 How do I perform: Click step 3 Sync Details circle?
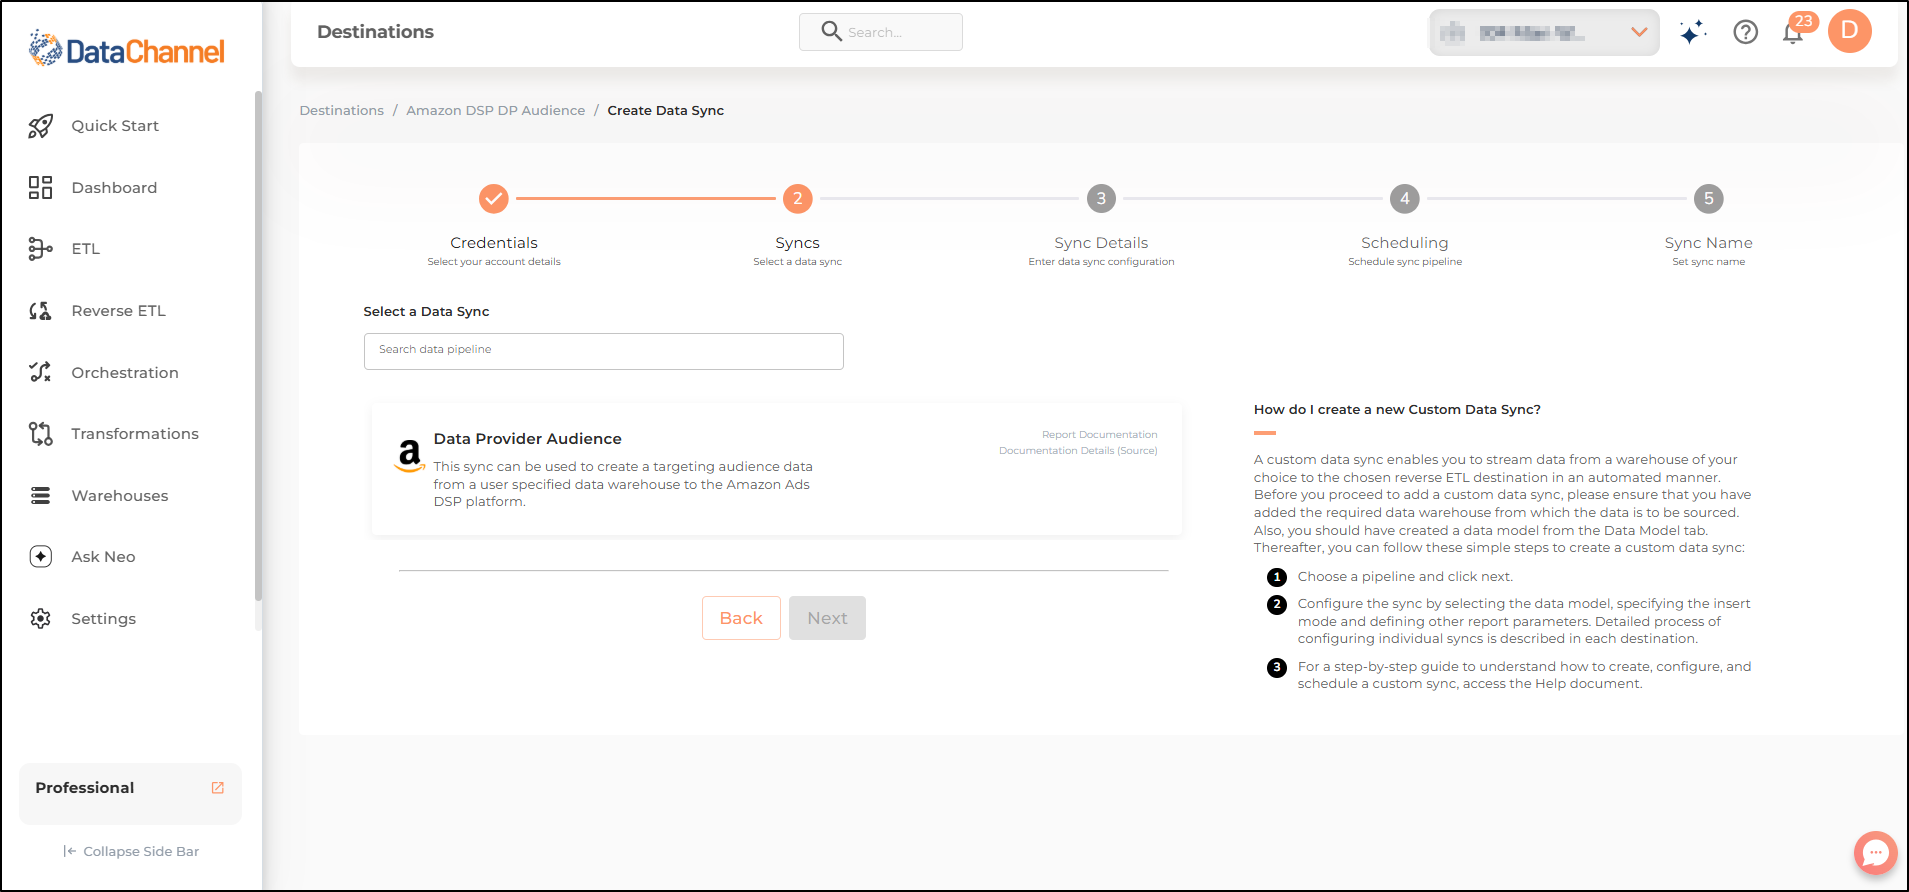pos(1101,199)
